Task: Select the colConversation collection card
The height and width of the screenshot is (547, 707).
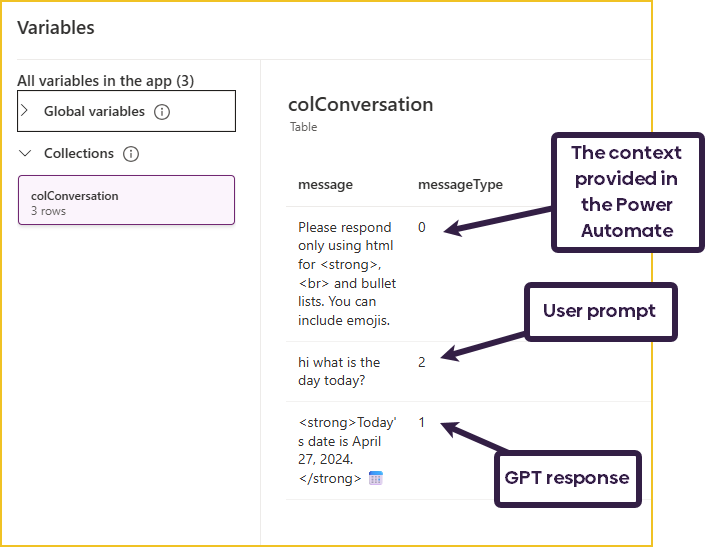Action: tap(126, 201)
